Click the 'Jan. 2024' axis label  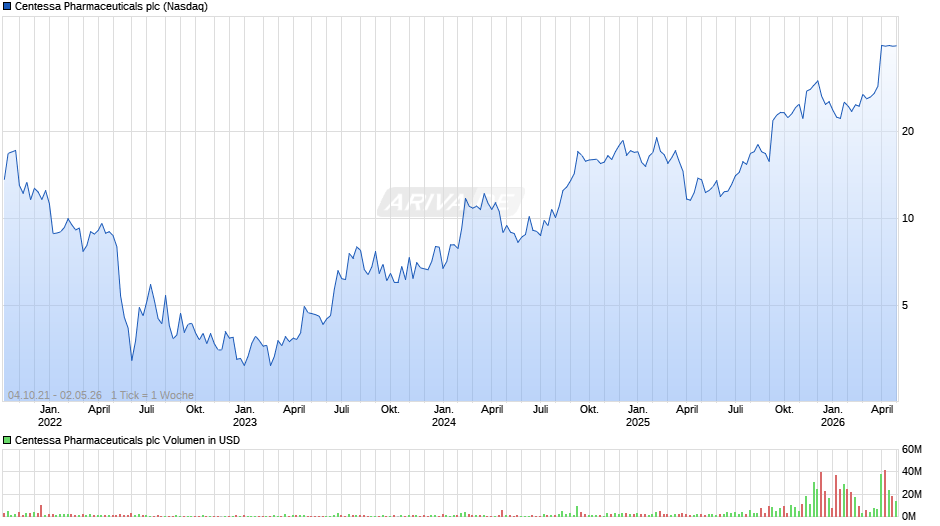[444, 416]
